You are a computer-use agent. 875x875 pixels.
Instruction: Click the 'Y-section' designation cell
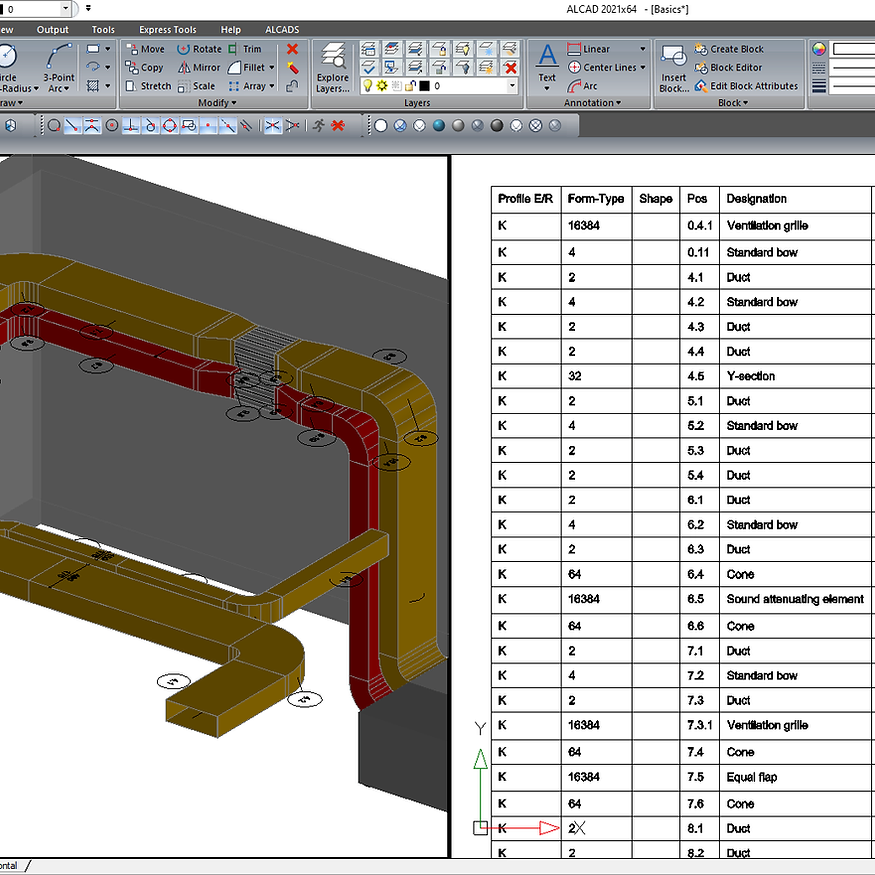pos(795,376)
